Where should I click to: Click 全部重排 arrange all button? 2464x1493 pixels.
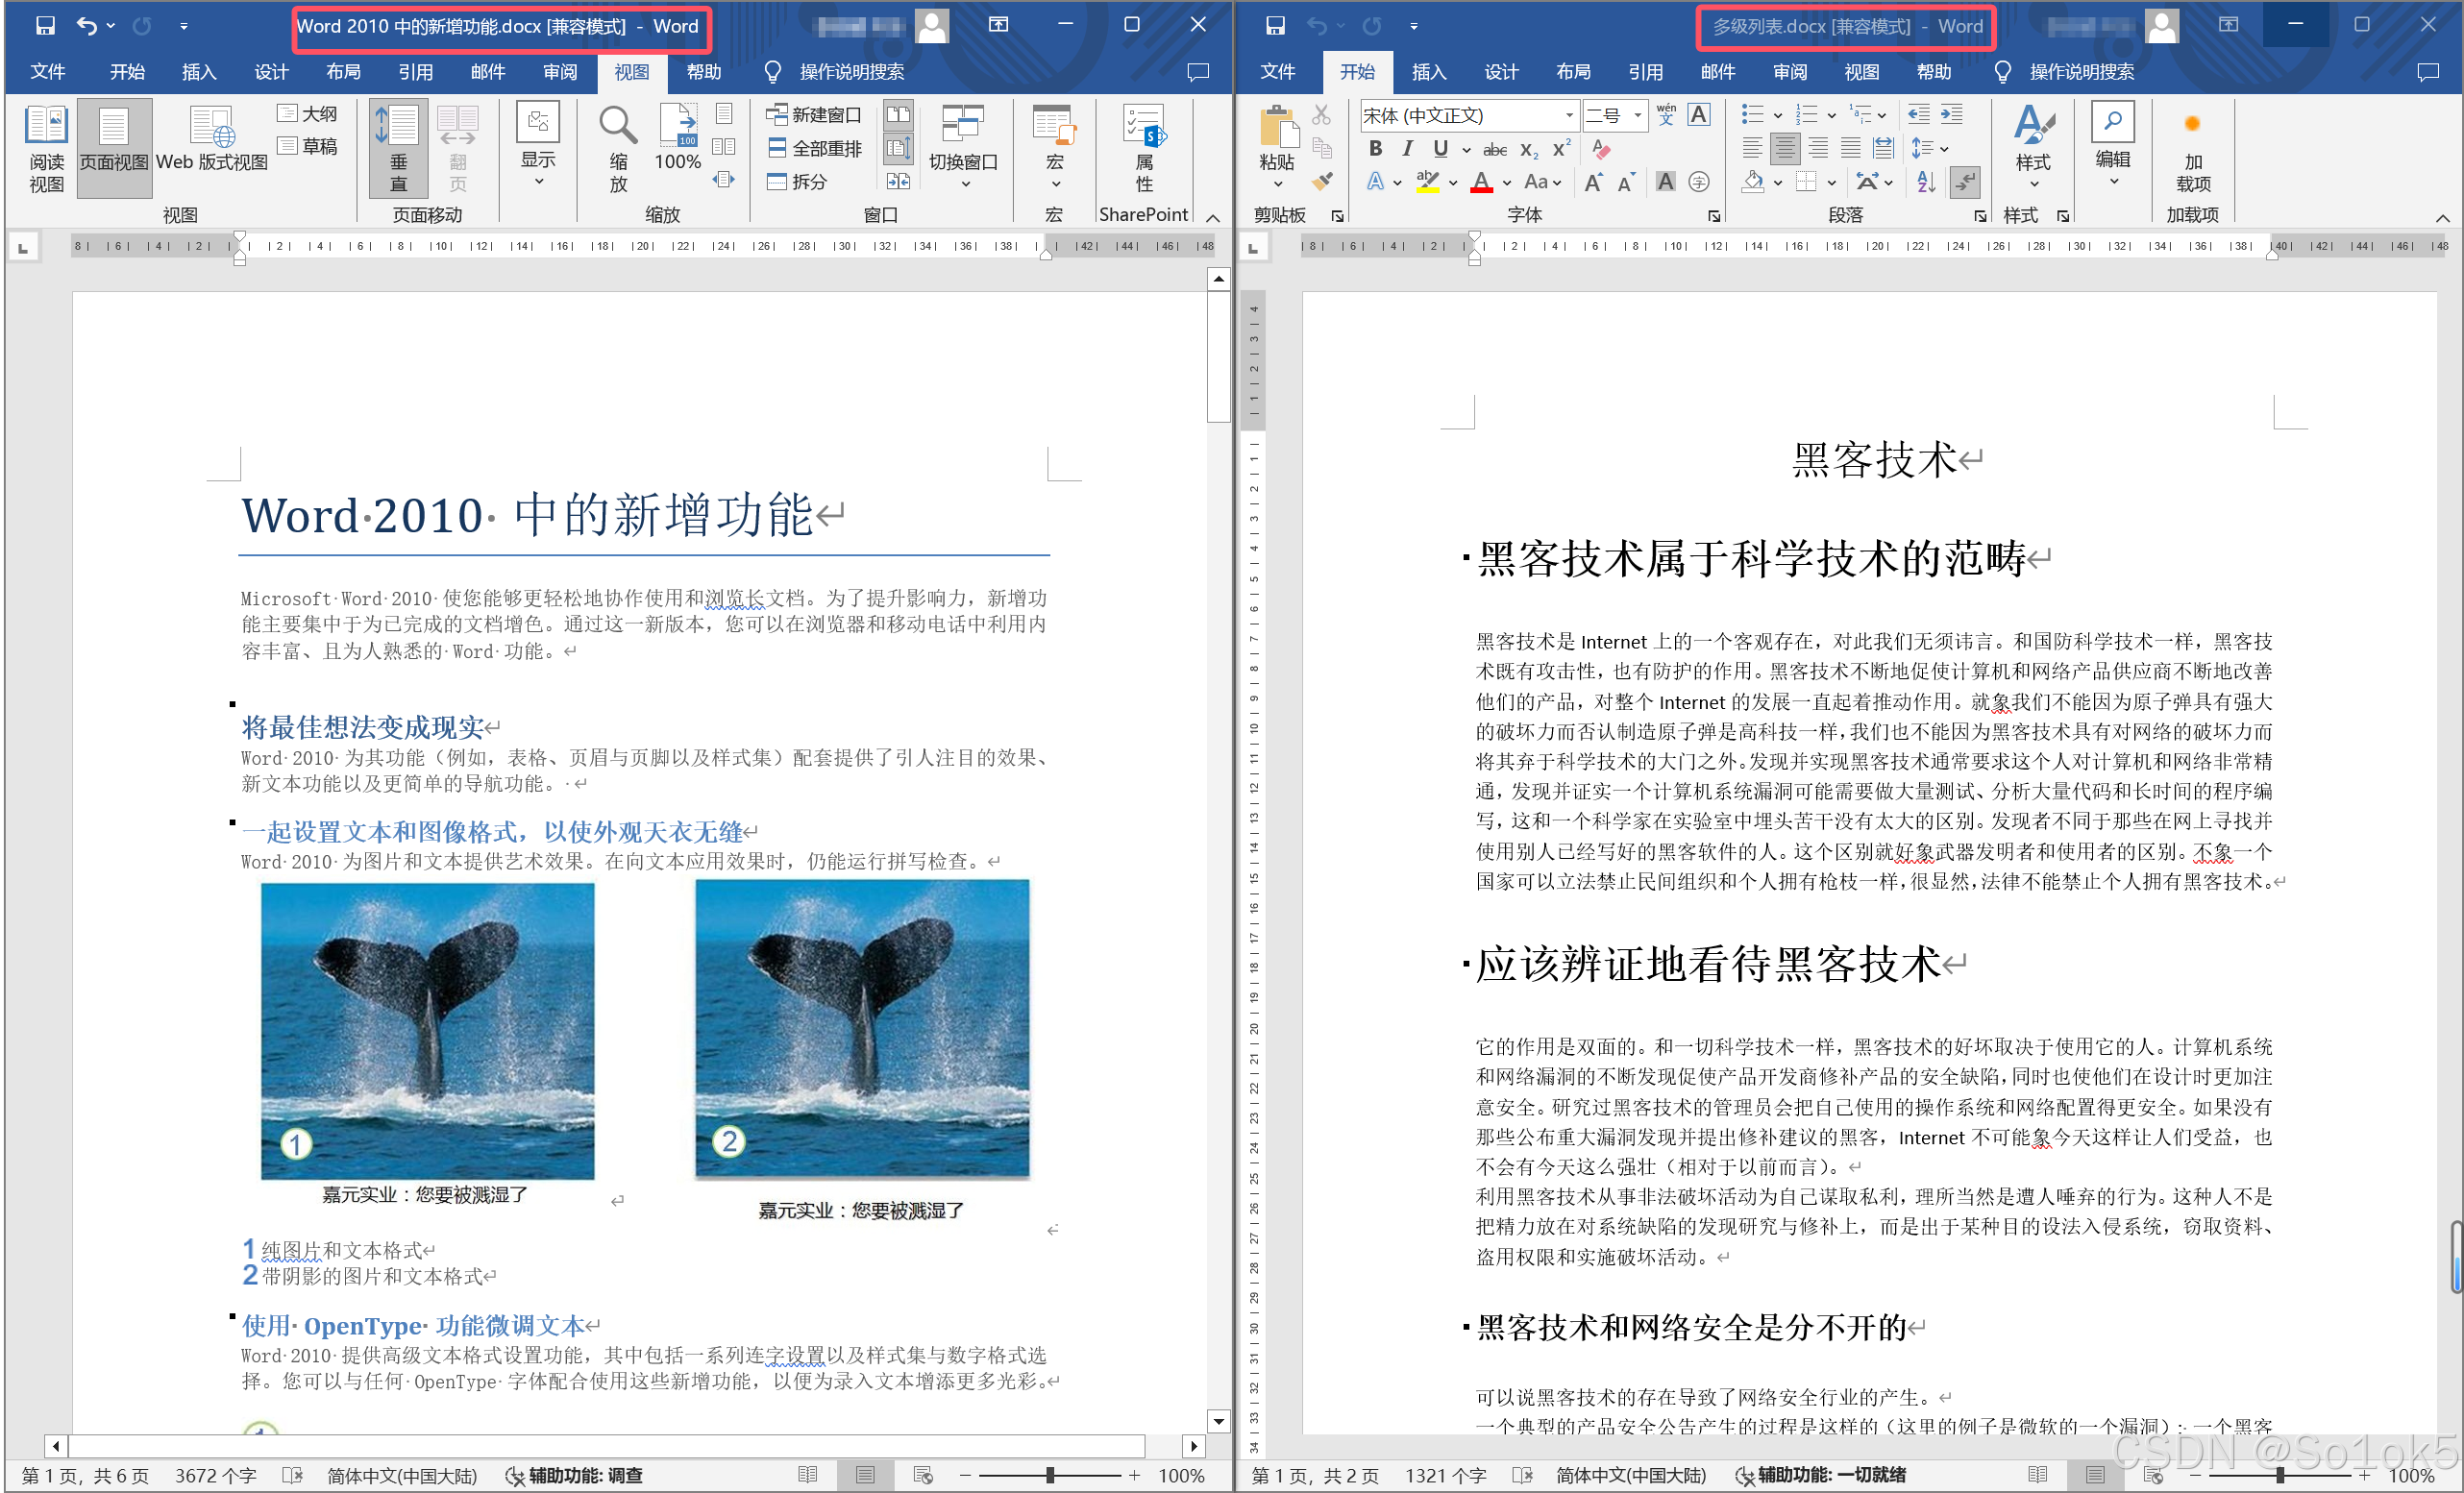(815, 148)
